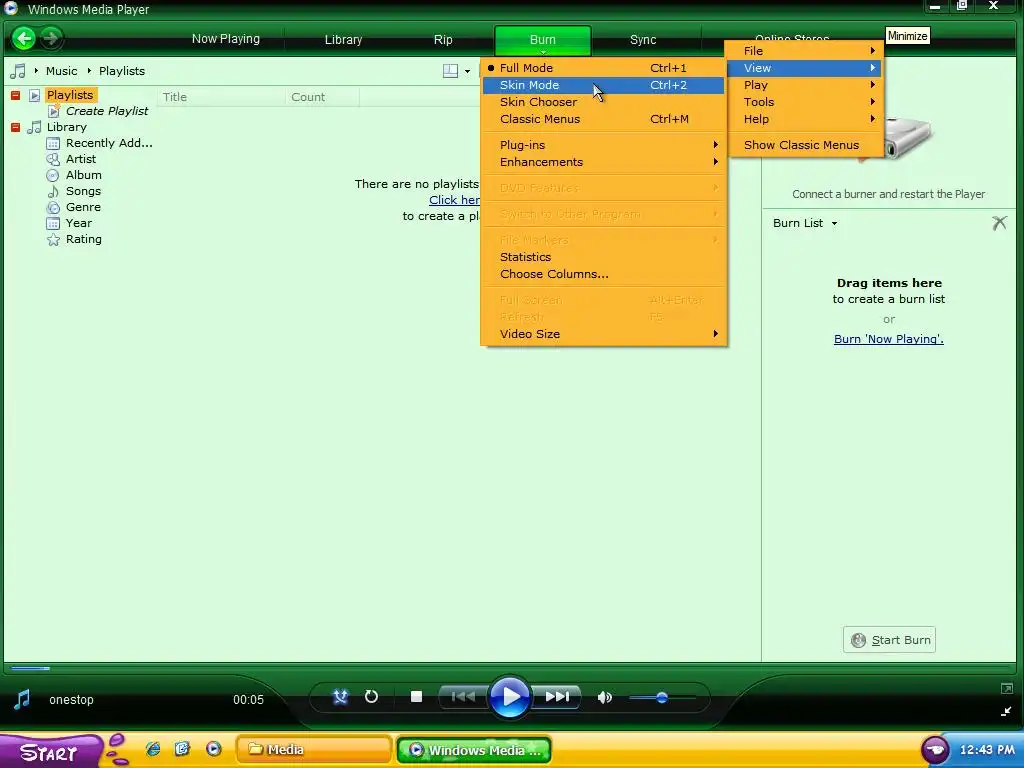Screen dimensions: 1024x768
Task: Launch Media Player from quick launch icon
Action: 214,749
